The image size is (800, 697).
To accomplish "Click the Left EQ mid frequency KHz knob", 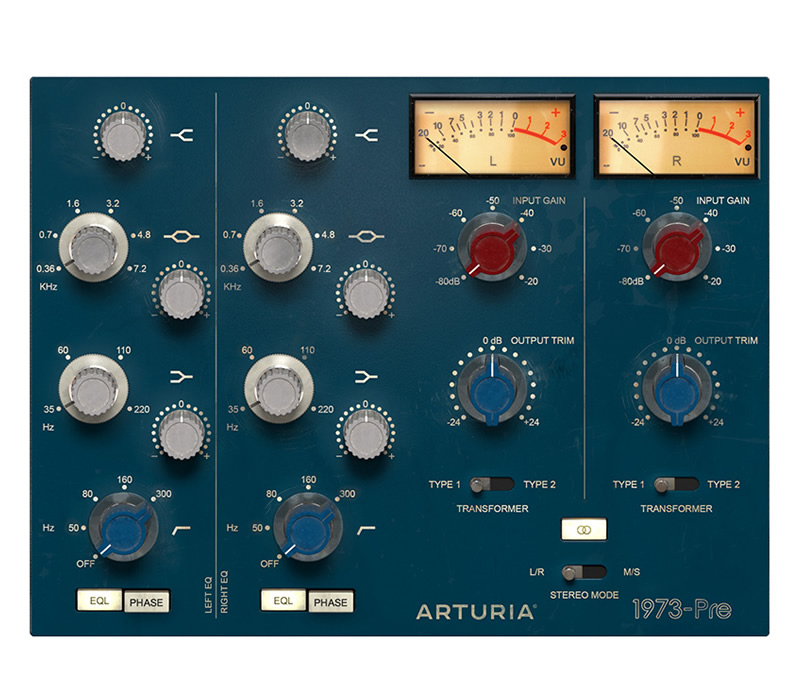I will click(x=94, y=247).
